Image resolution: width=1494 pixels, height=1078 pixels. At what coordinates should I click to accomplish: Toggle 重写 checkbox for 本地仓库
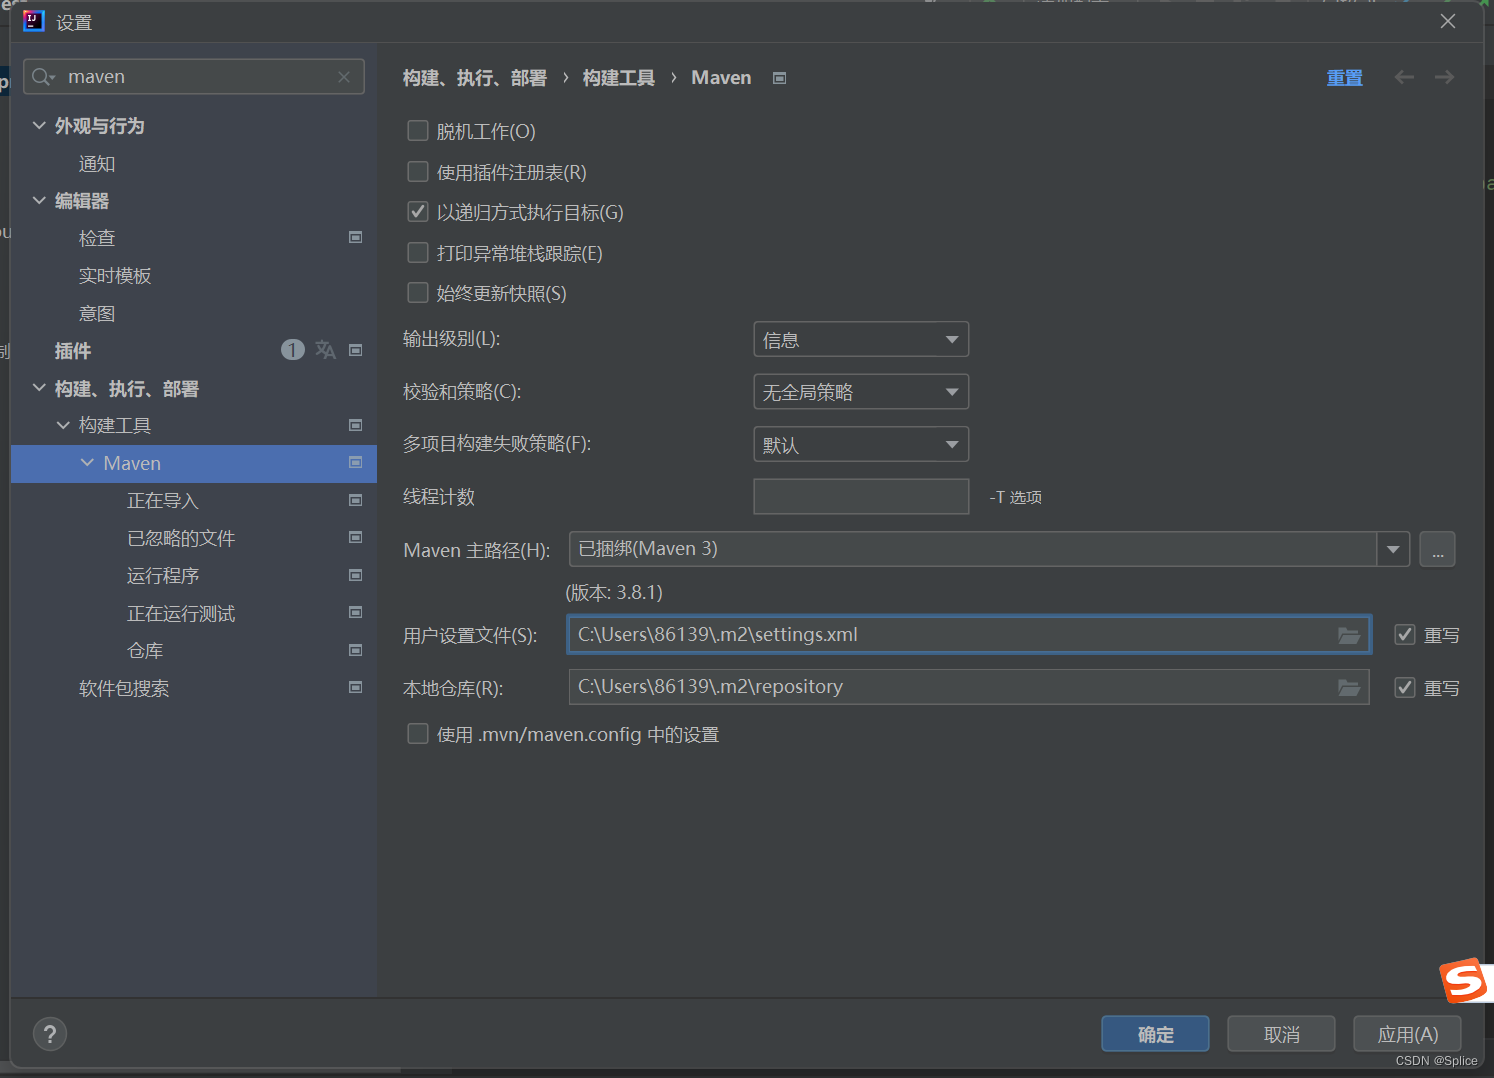1405,688
